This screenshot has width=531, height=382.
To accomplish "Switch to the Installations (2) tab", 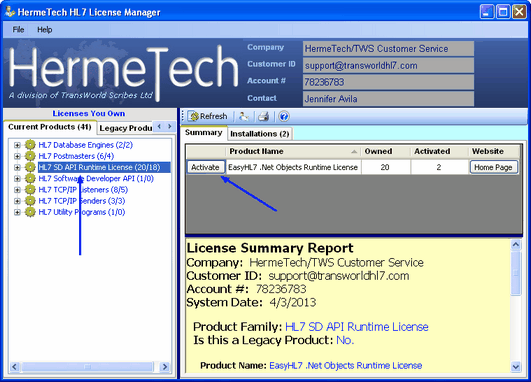I will (x=259, y=134).
